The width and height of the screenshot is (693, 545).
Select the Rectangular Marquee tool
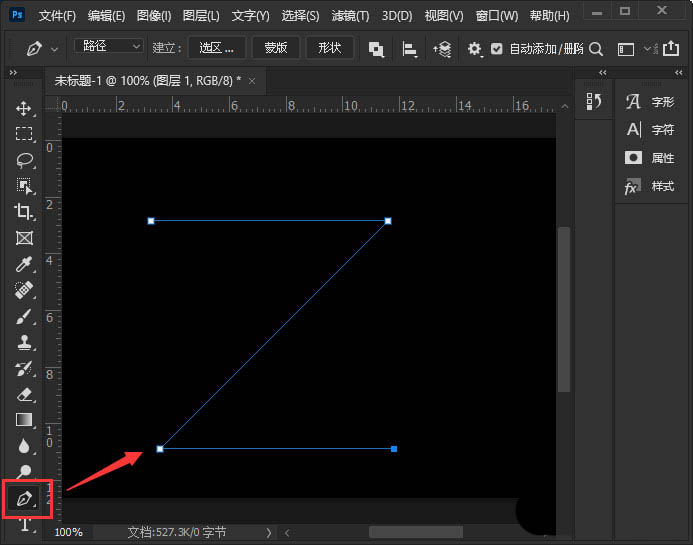[24, 133]
